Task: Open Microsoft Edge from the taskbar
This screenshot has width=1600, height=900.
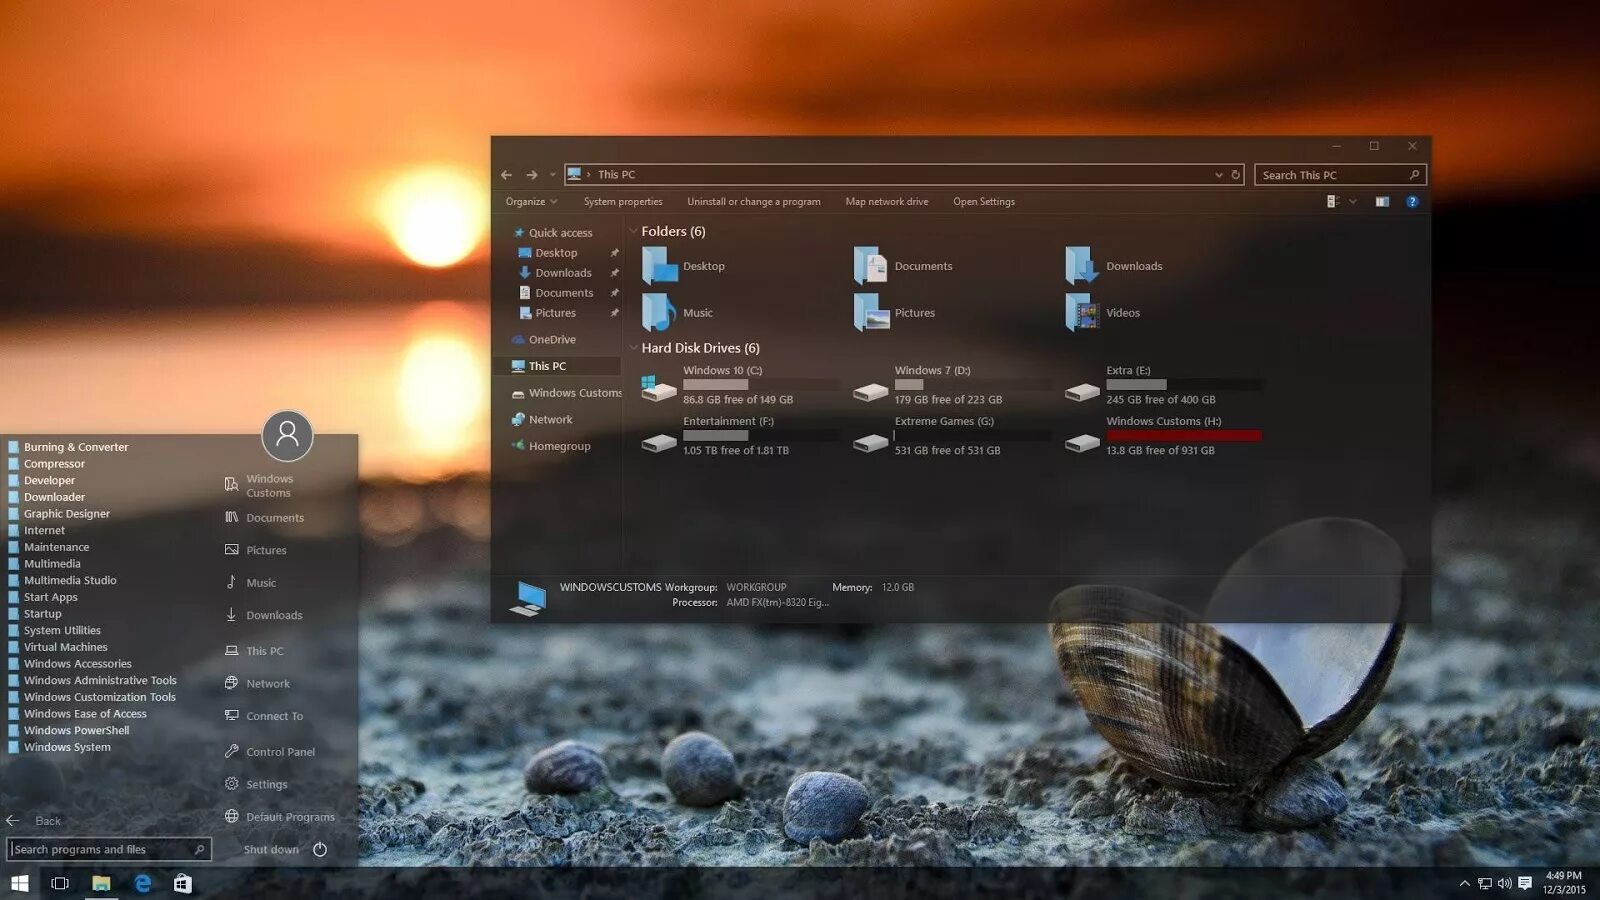Action: click(143, 883)
